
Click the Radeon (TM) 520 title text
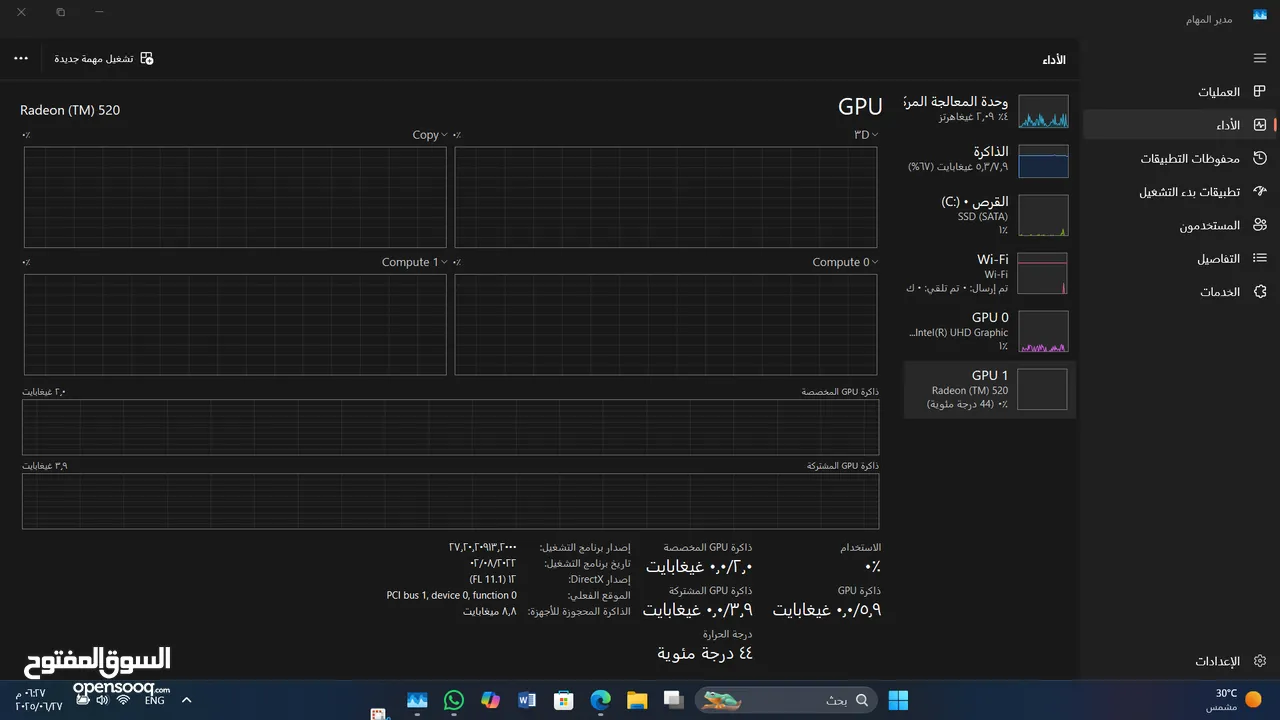point(70,110)
